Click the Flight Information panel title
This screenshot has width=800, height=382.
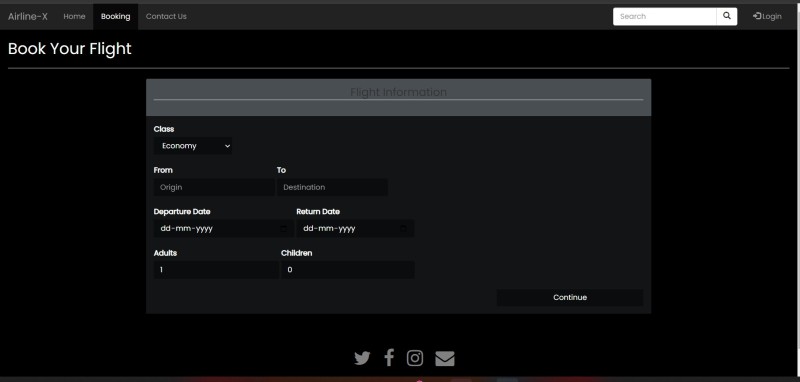pos(398,92)
